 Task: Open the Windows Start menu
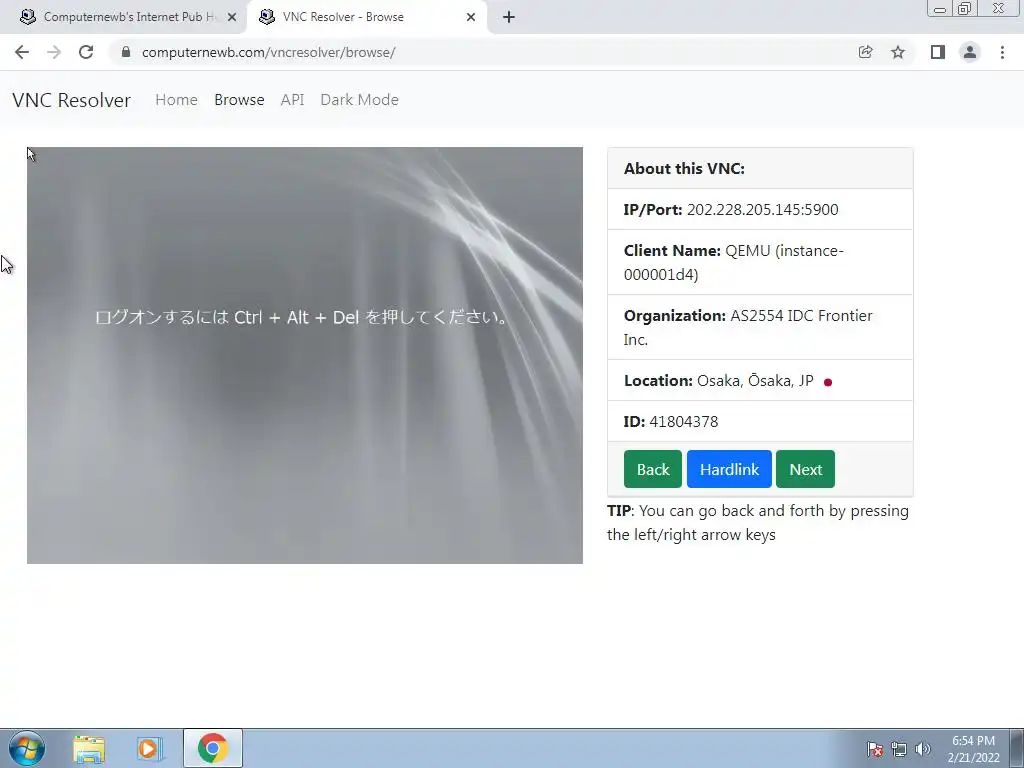(x=27, y=748)
